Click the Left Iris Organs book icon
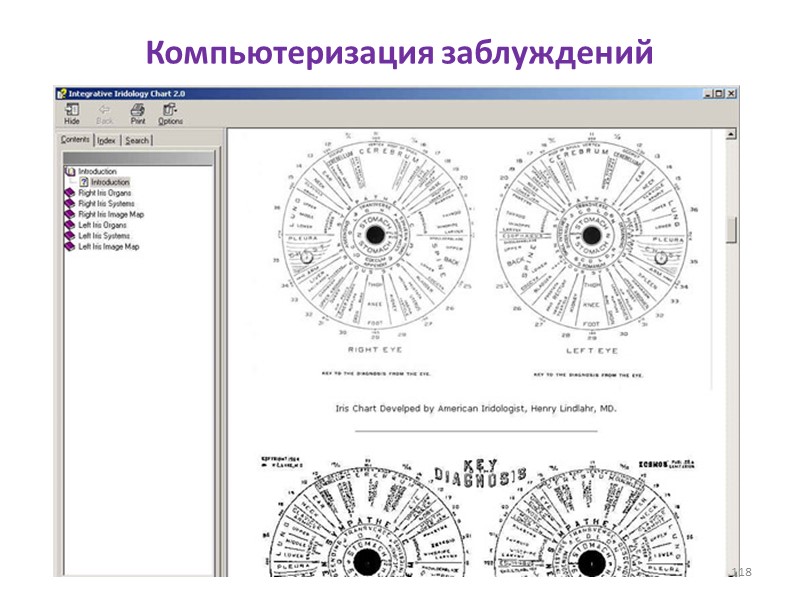This screenshot has width=800, height=600. pyautogui.click(x=71, y=222)
